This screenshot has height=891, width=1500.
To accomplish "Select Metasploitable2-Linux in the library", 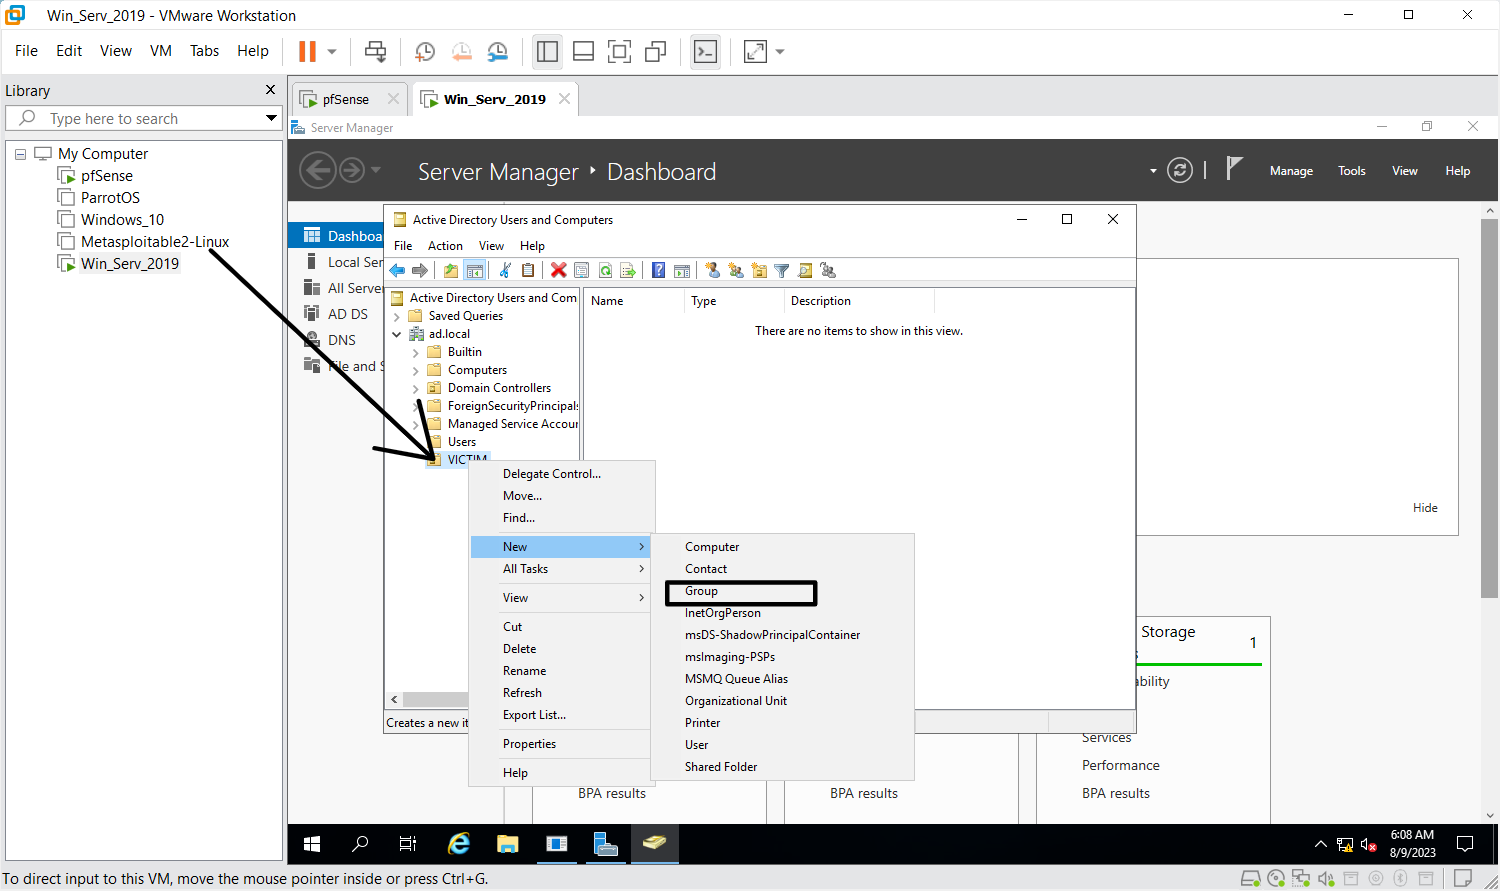I will 155,242.
